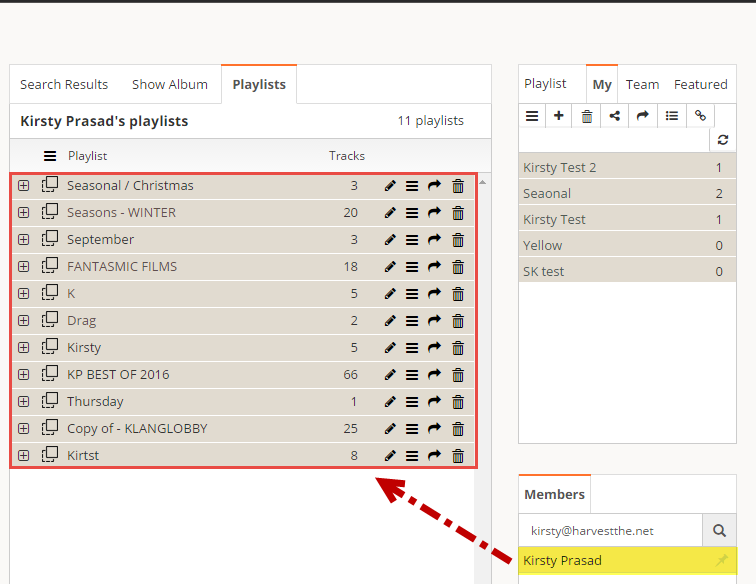Delete the Drag playlist
Viewport: 756px width, 584px height.
[458, 321]
